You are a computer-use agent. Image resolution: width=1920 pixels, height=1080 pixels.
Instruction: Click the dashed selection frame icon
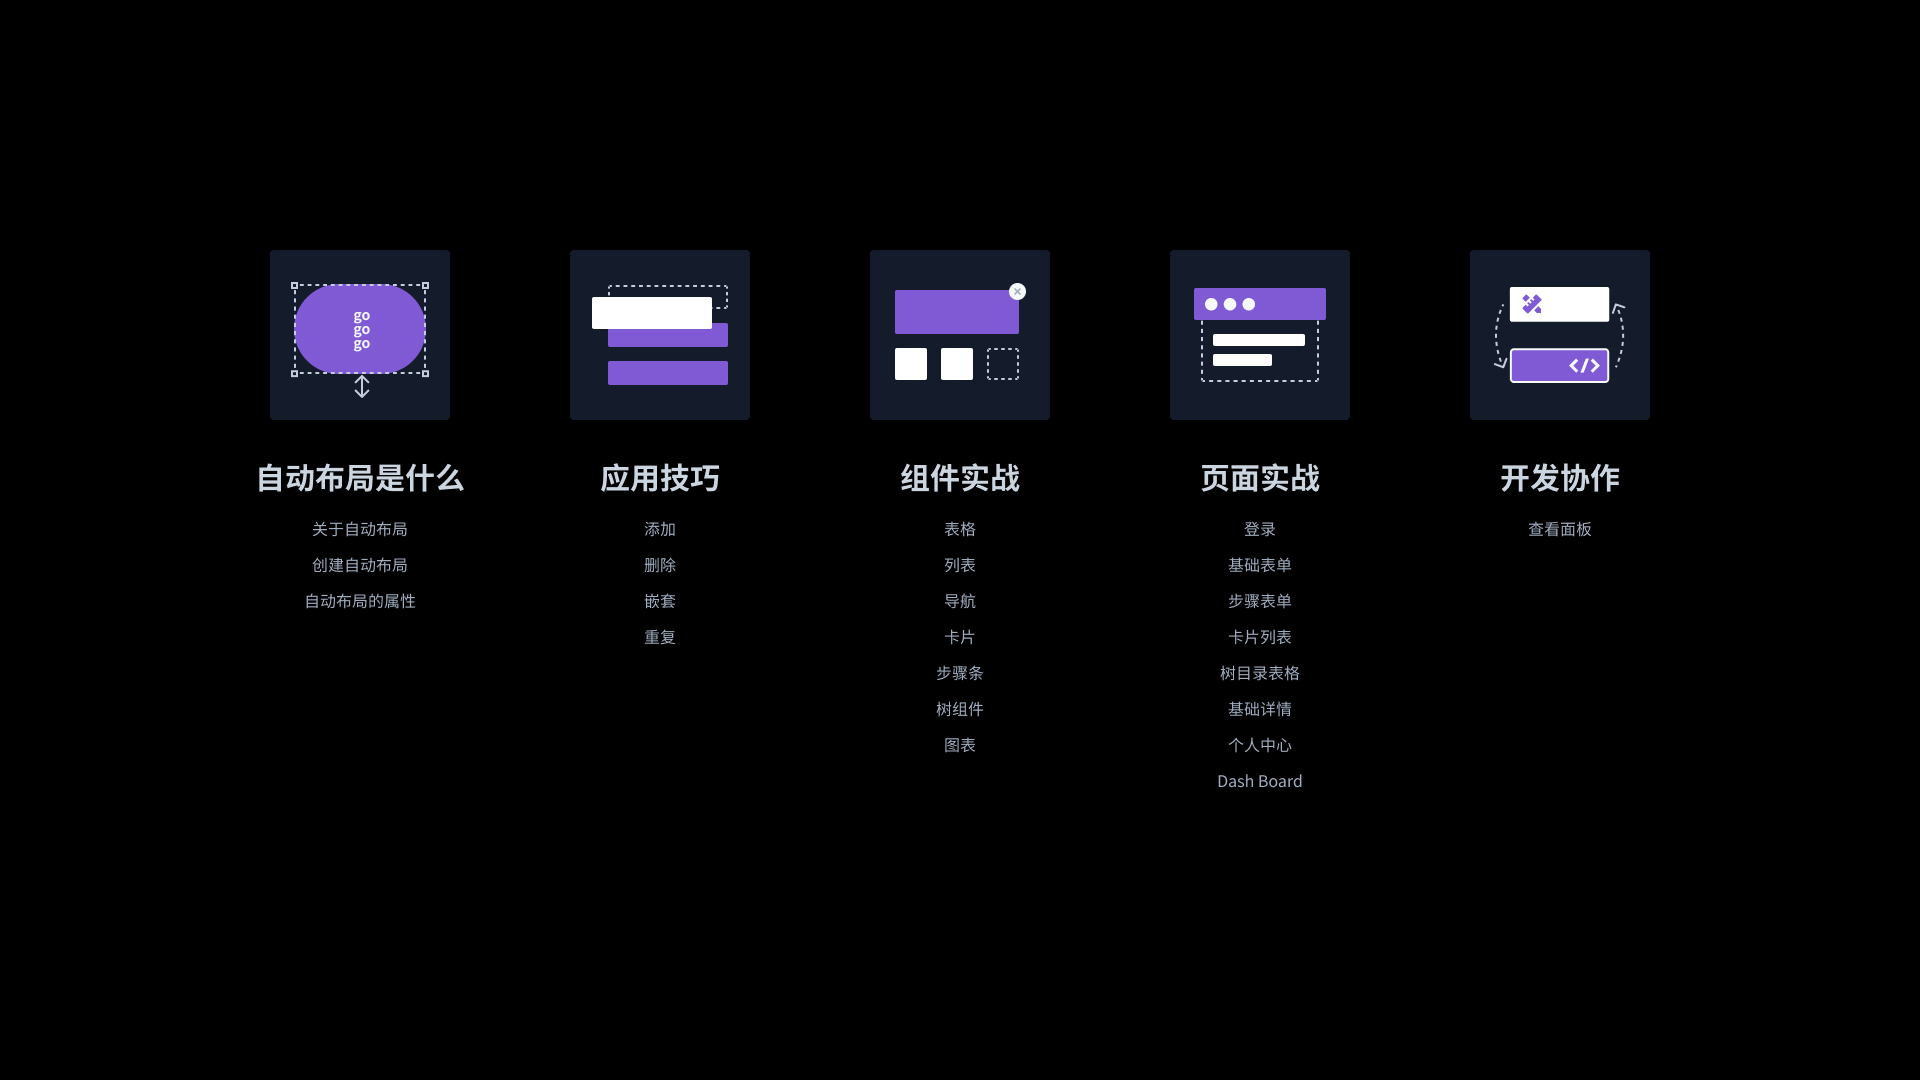(x=360, y=334)
